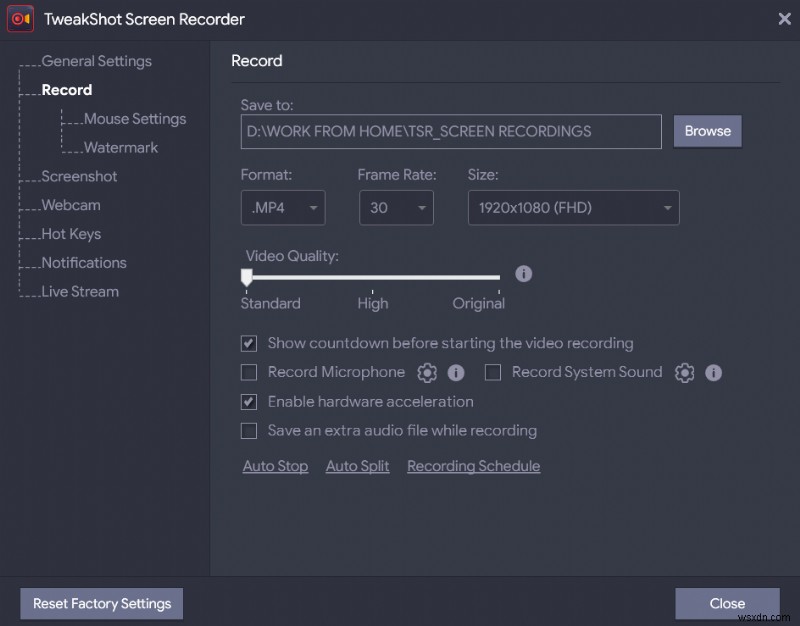This screenshot has height=626, width=800.
Task: Open the Screenshot settings section
Action: click(x=79, y=176)
